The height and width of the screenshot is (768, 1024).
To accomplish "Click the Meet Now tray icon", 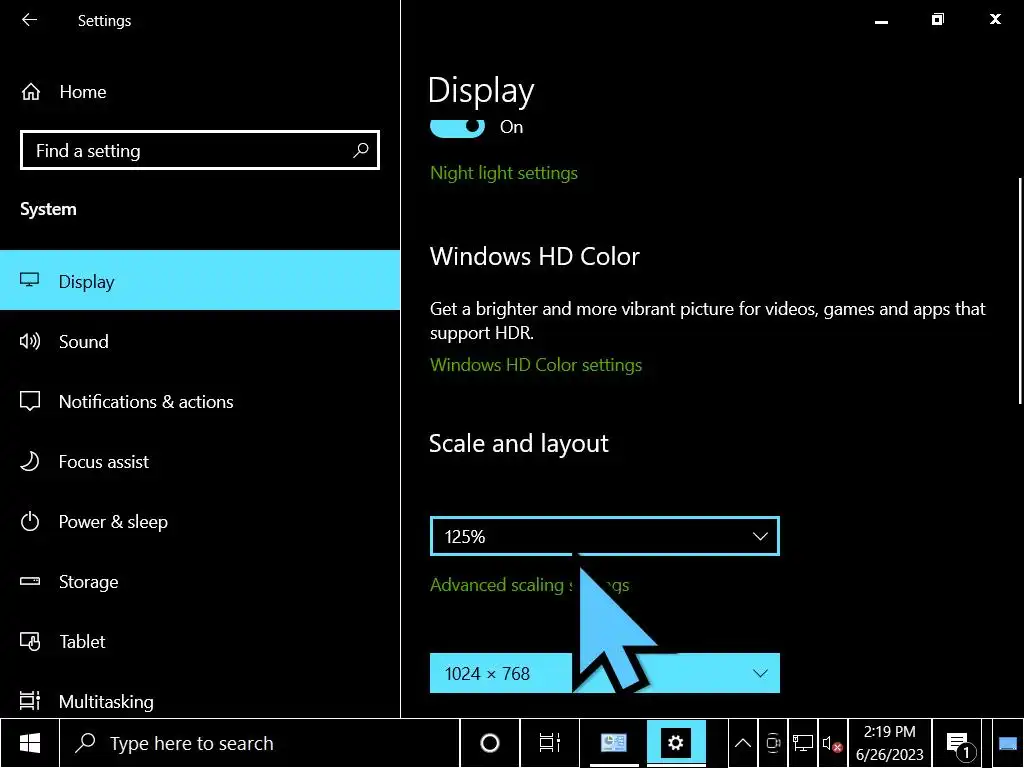I will (x=773, y=743).
